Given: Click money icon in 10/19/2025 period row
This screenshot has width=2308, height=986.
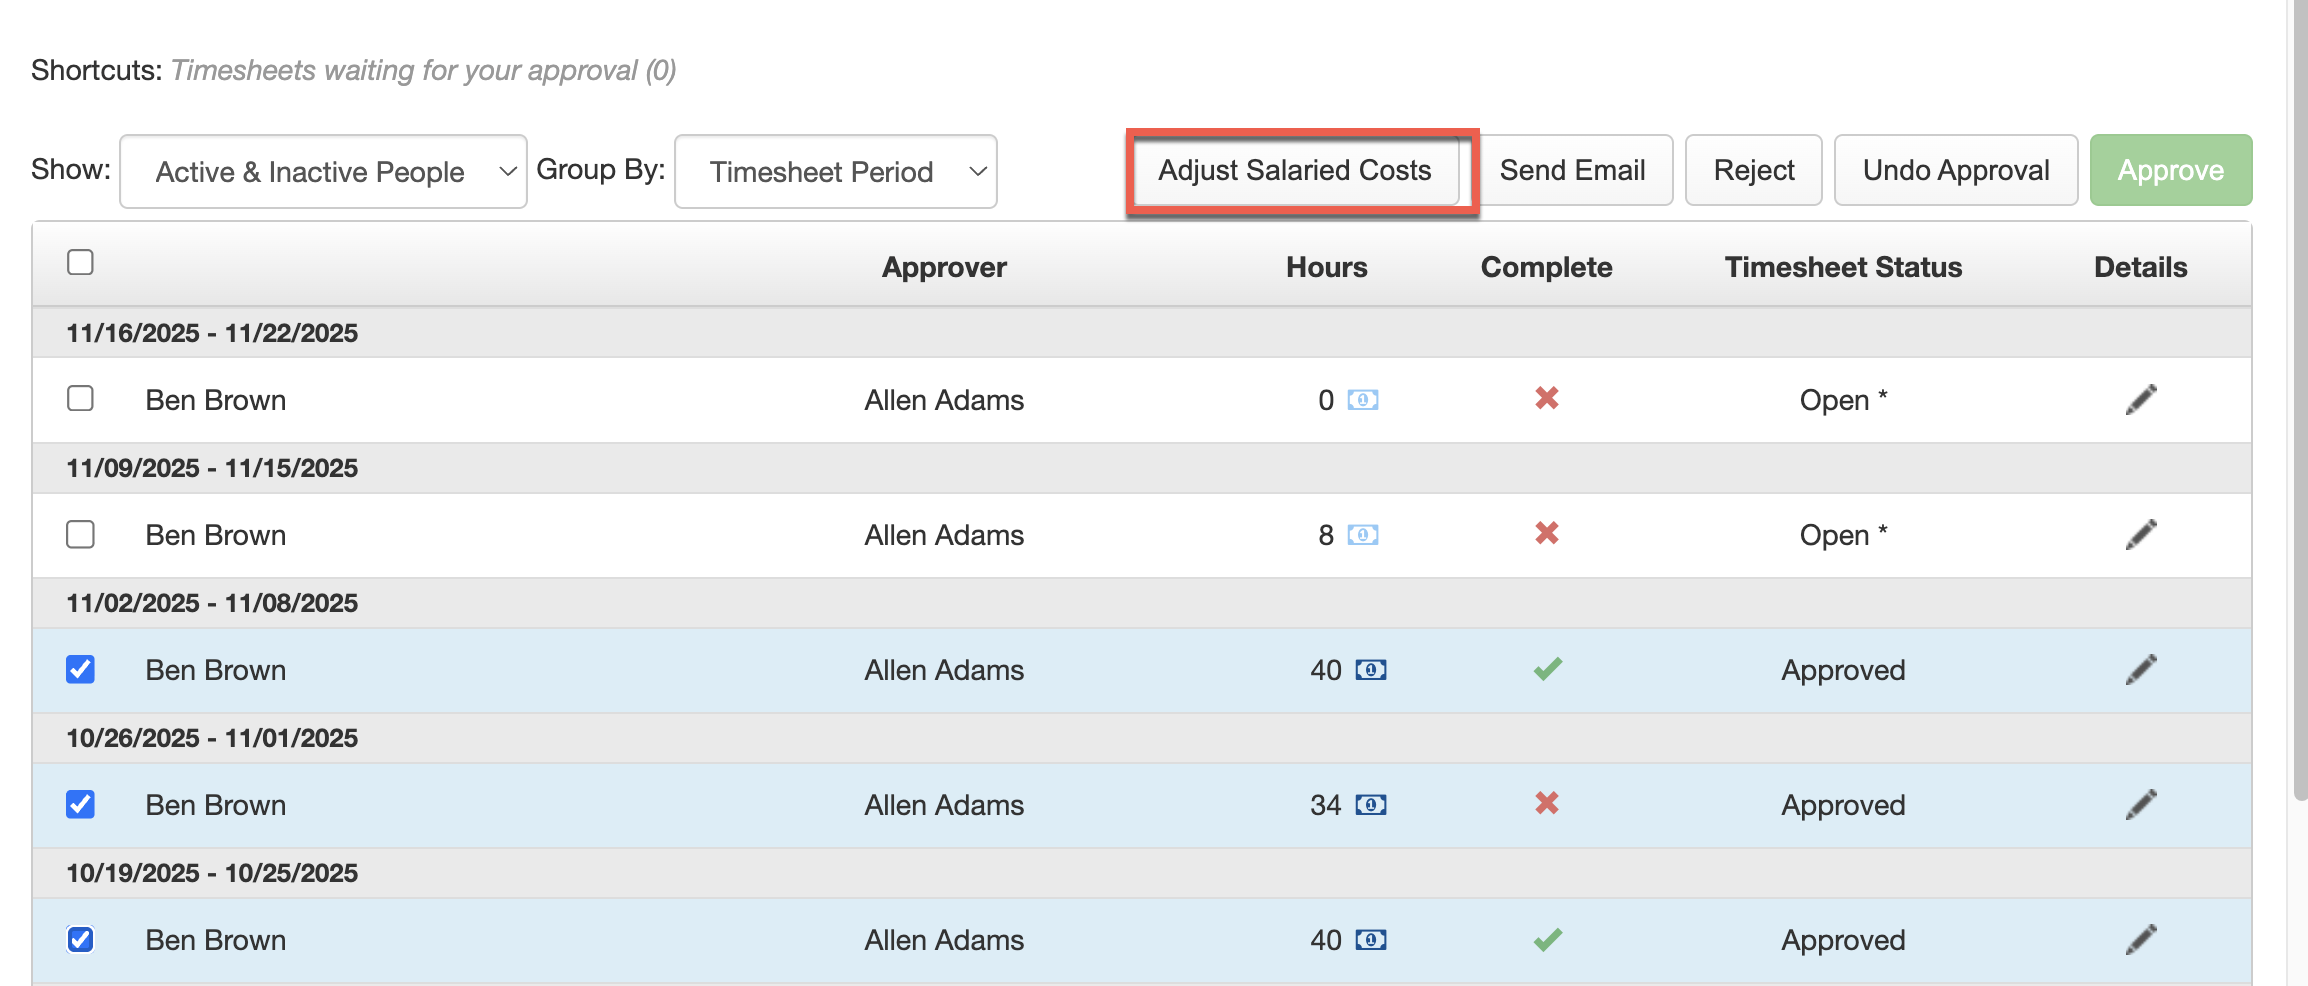Looking at the screenshot, I should (x=1370, y=940).
